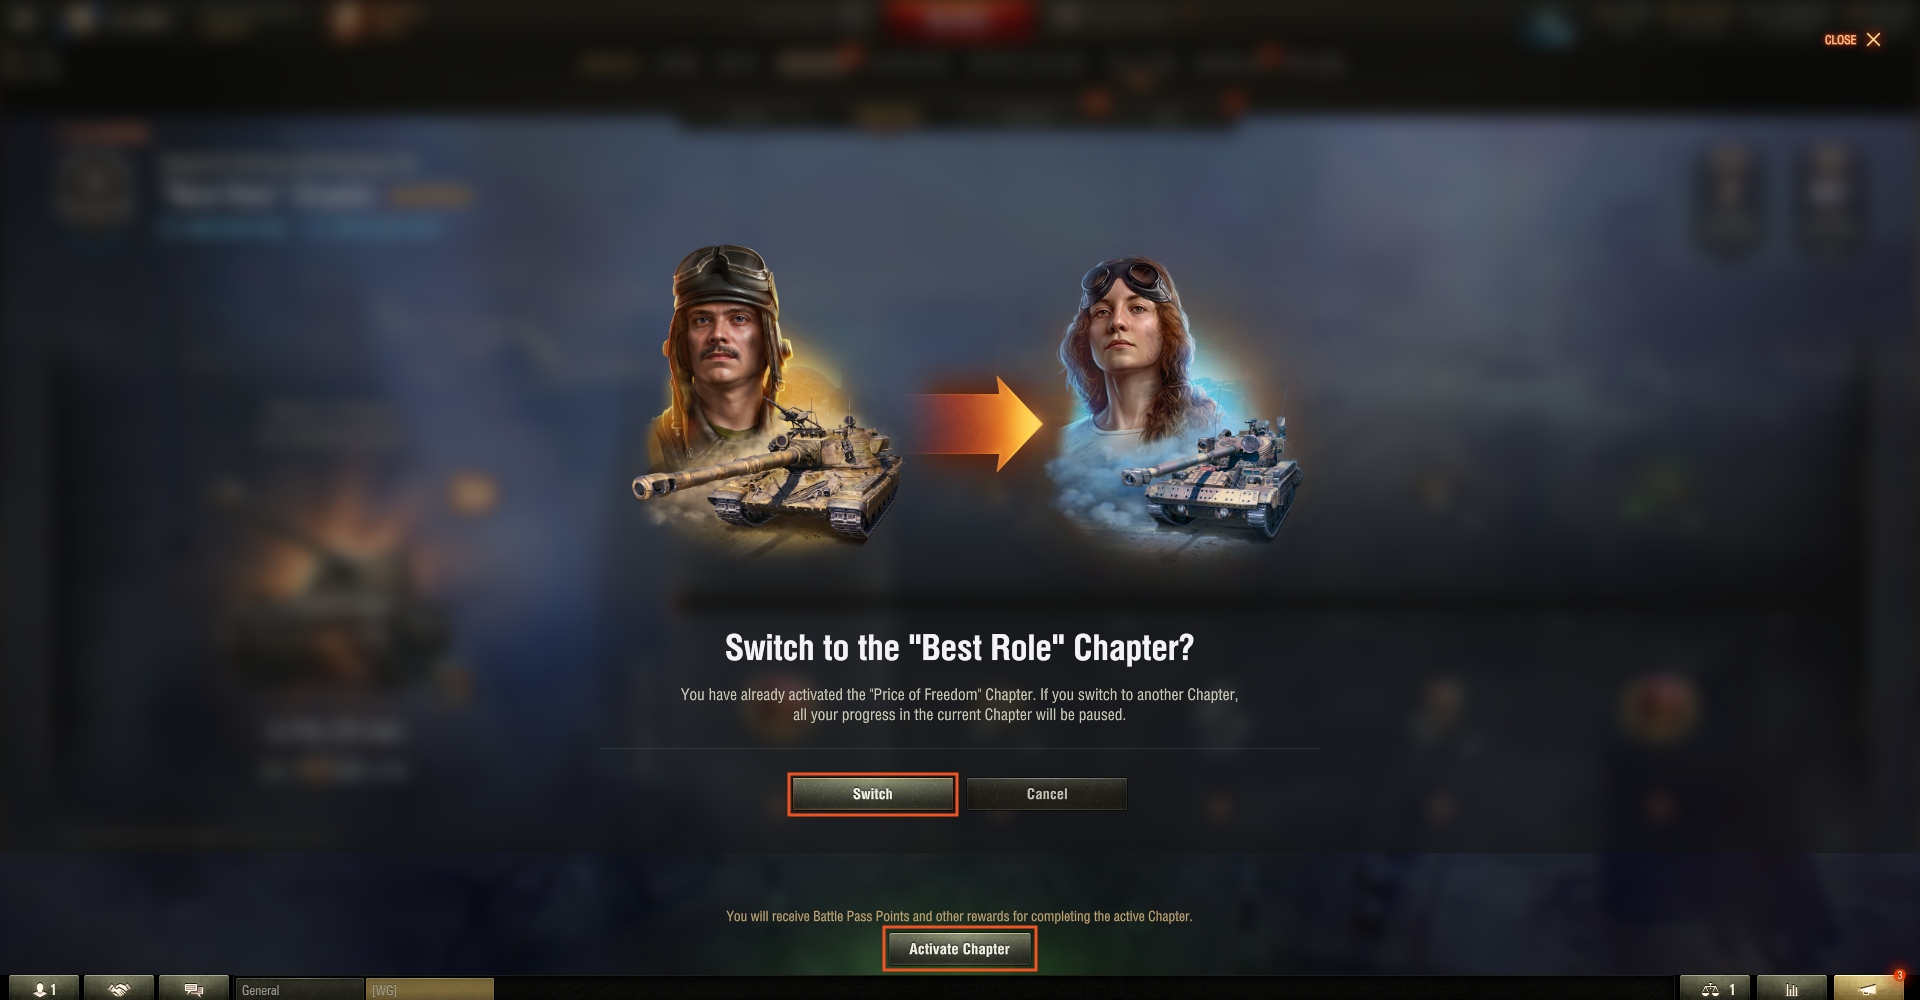This screenshot has height=1000, width=1920.
Task: Open the chat channels speech-bubble icon
Action: [194, 989]
